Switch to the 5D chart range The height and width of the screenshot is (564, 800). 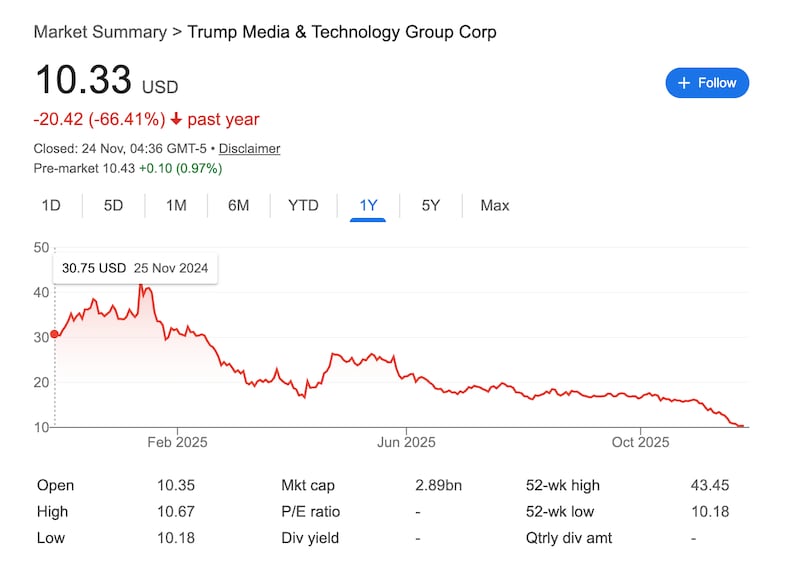(113, 206)
